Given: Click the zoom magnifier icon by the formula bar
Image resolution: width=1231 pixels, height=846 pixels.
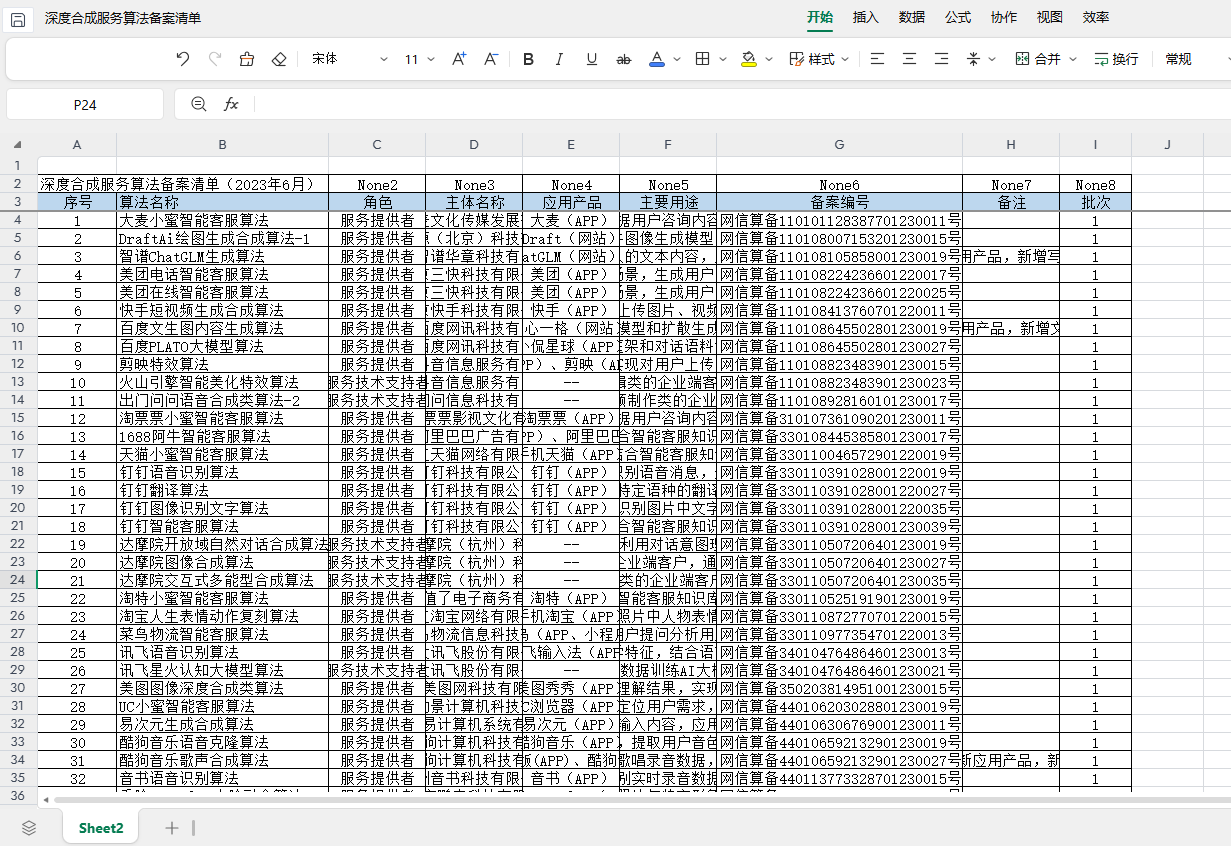Looking at the screenshot, I should click(198, 104).
